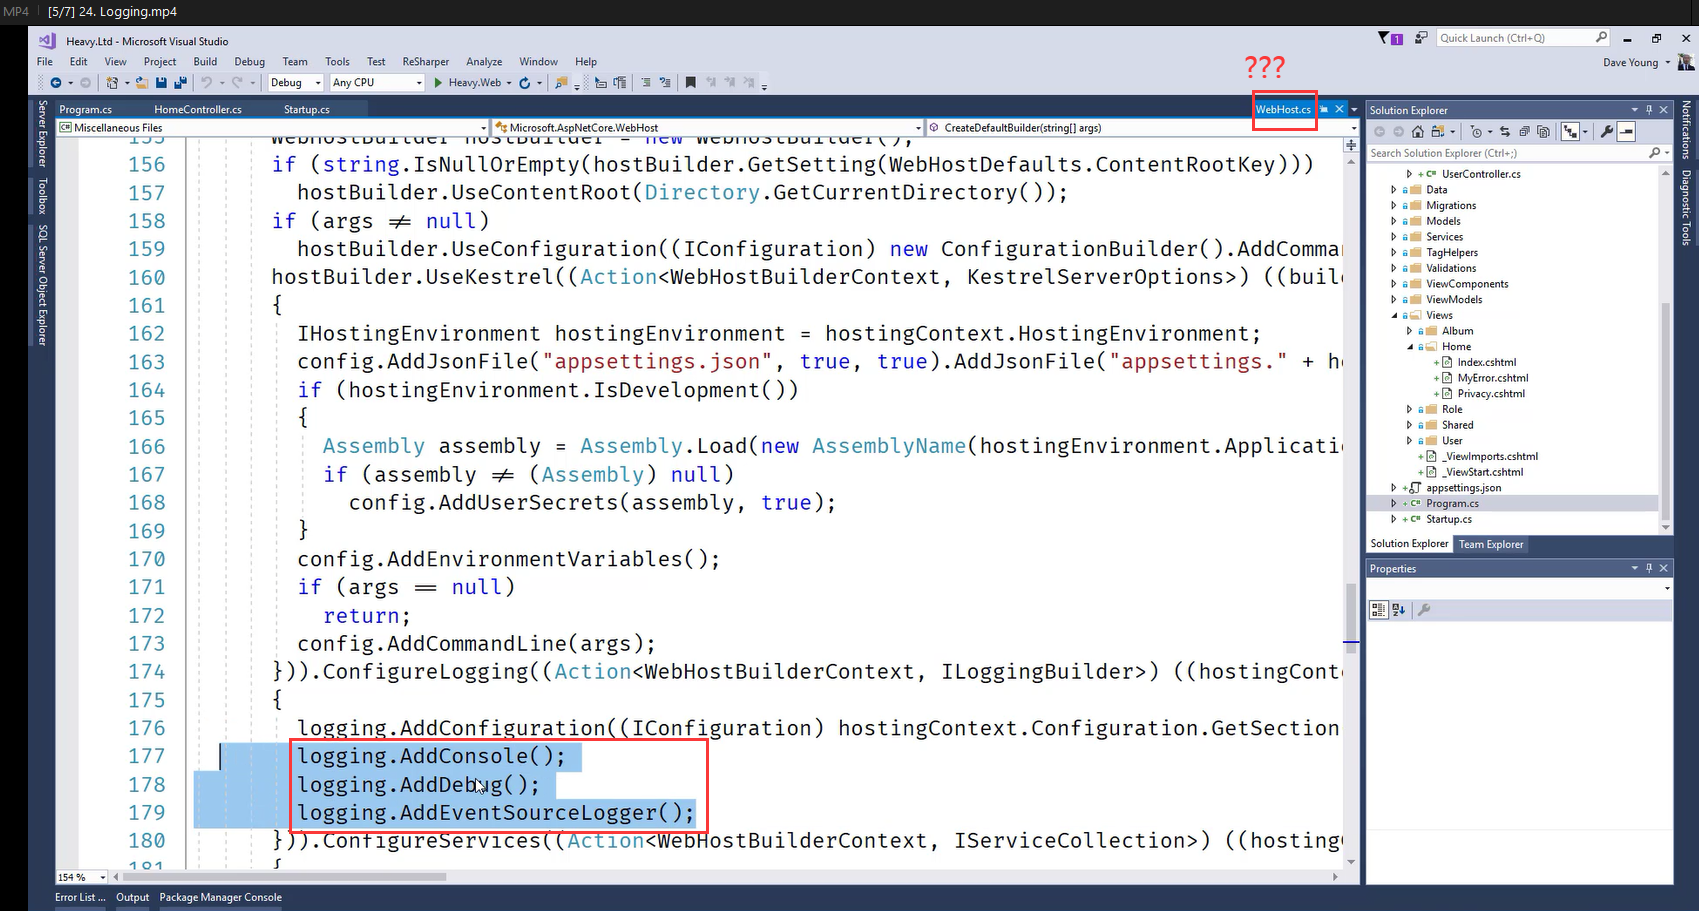The height and width of the screenshot is (911, 1699).
Task: Click the Home icon in Solution Explorer
Action: pos(1418,132)
